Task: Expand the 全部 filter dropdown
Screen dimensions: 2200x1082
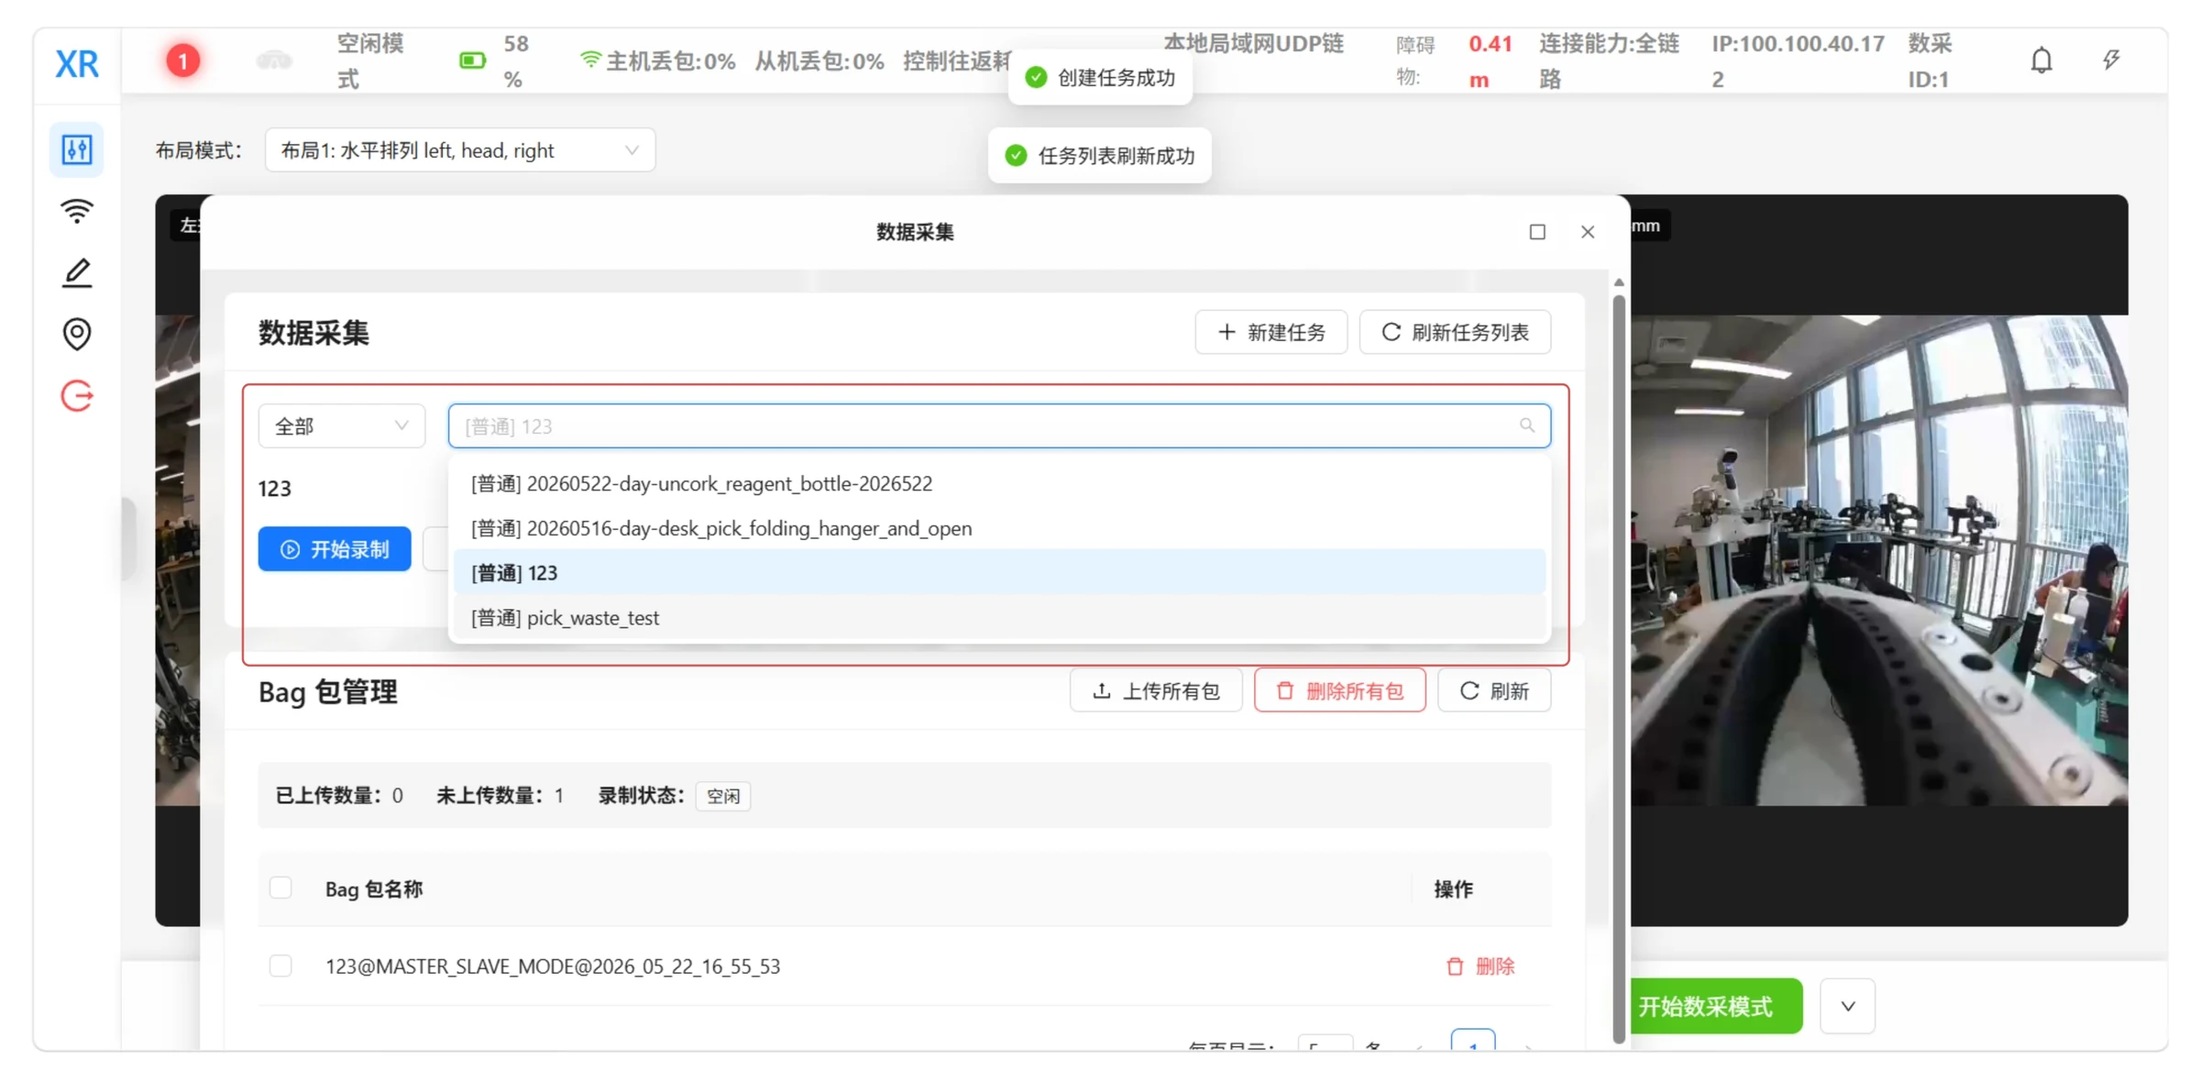Action: tap(341, 426)
